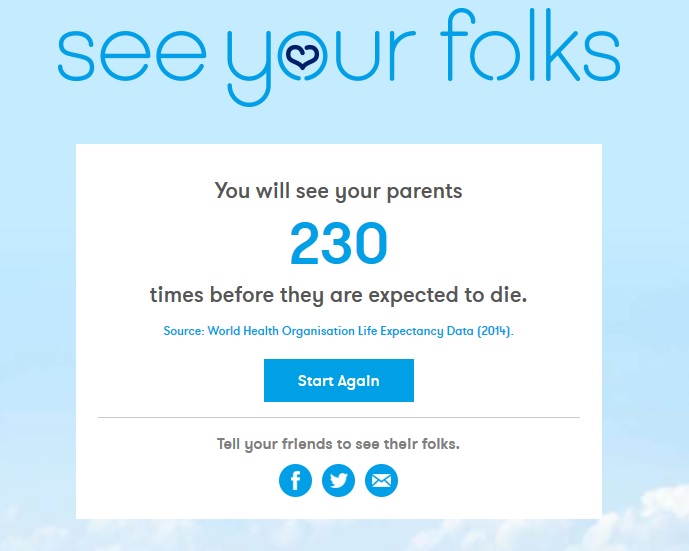Click the "You will see your parents" heading
This screenshot has height=551, width=689.
[338, 191]
